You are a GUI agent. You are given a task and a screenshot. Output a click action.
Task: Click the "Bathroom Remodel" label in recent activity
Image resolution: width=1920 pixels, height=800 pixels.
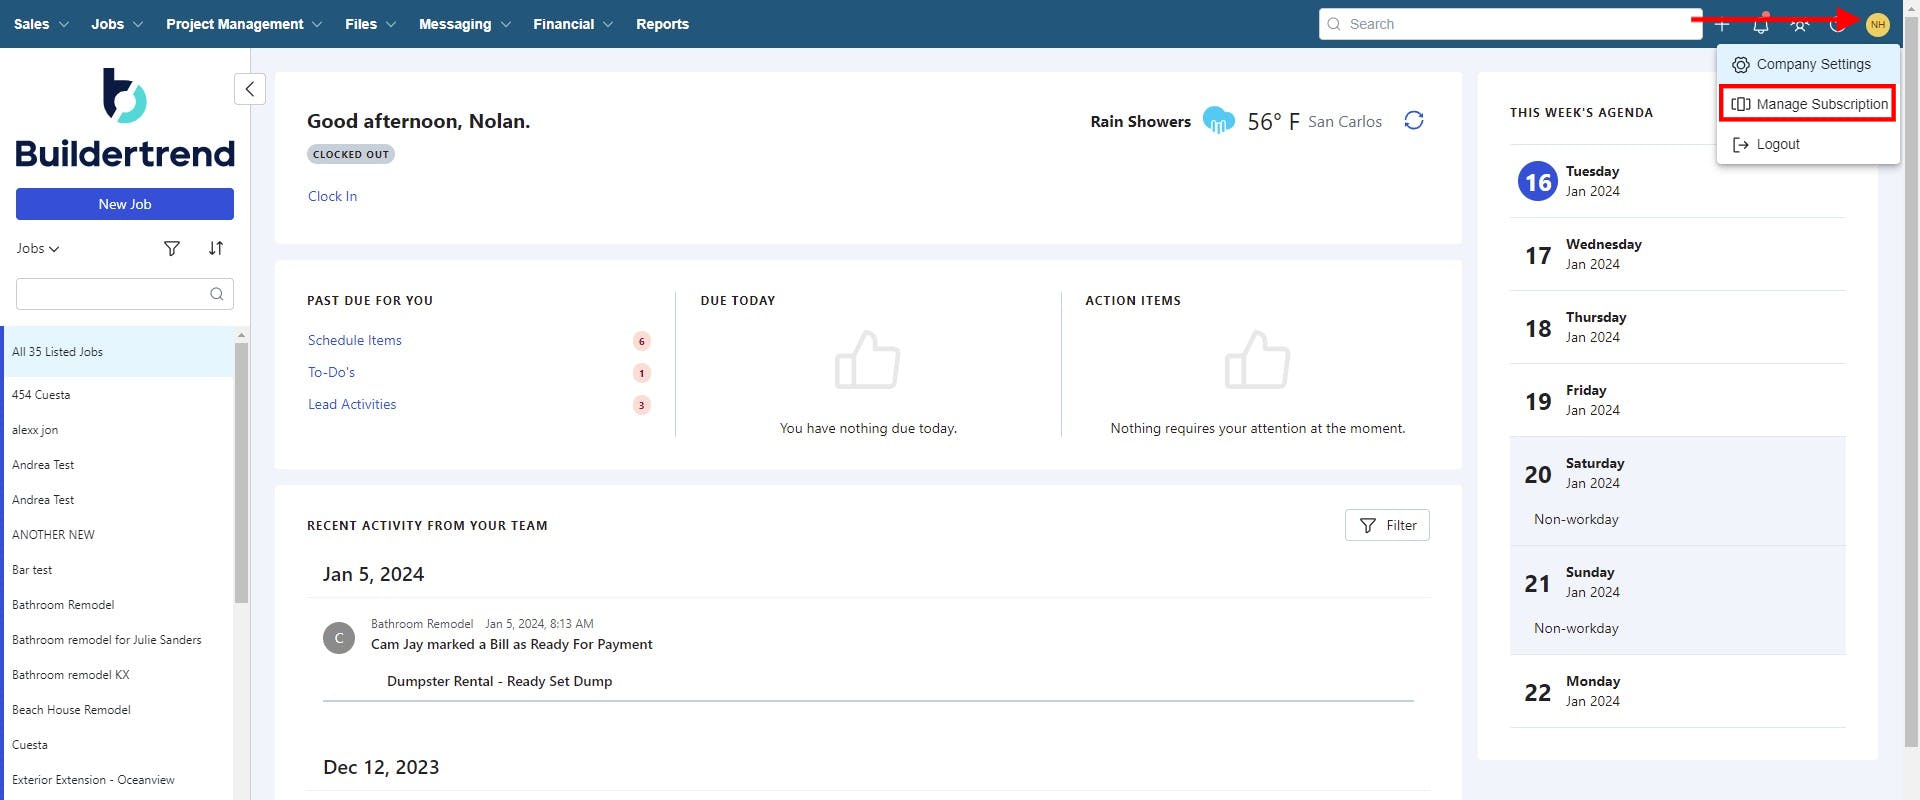[422, 624]
